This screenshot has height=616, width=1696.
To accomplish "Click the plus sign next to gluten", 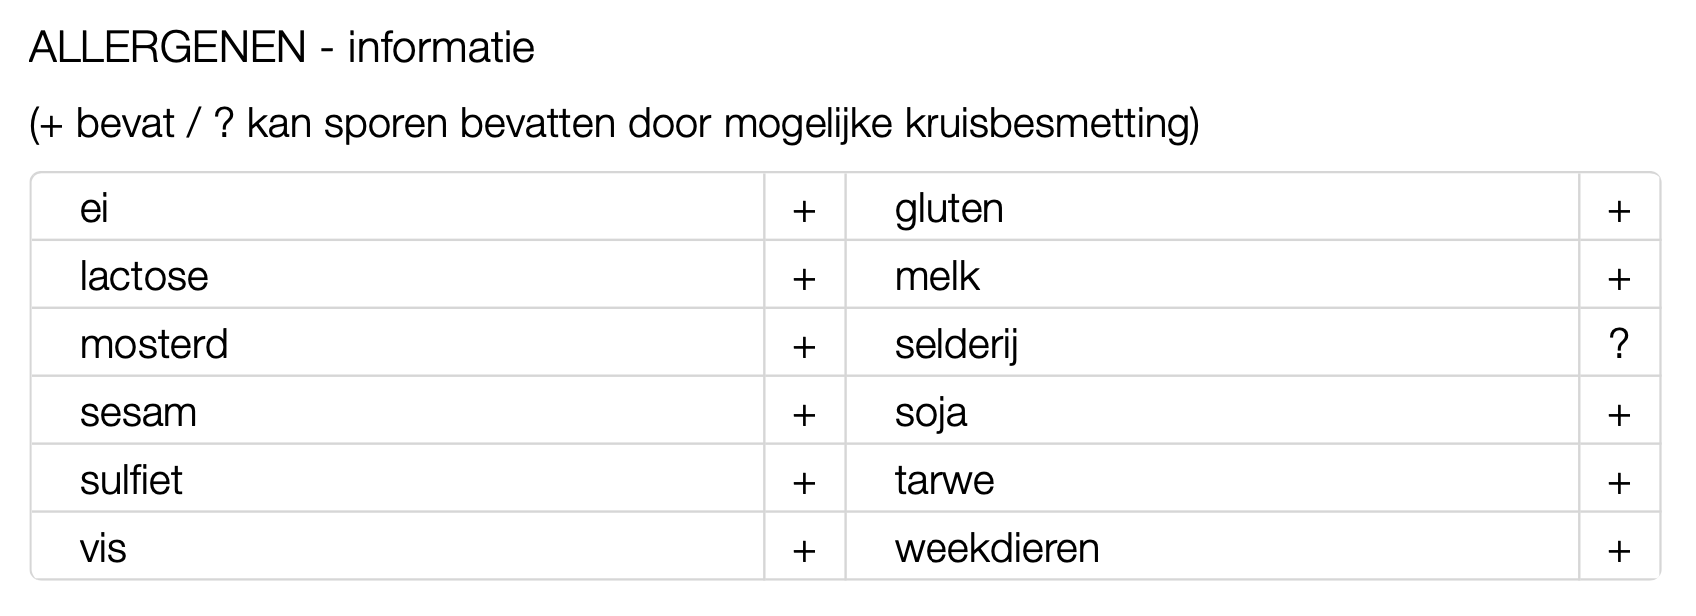I will pyautogui.click(x=1620, y=210).
